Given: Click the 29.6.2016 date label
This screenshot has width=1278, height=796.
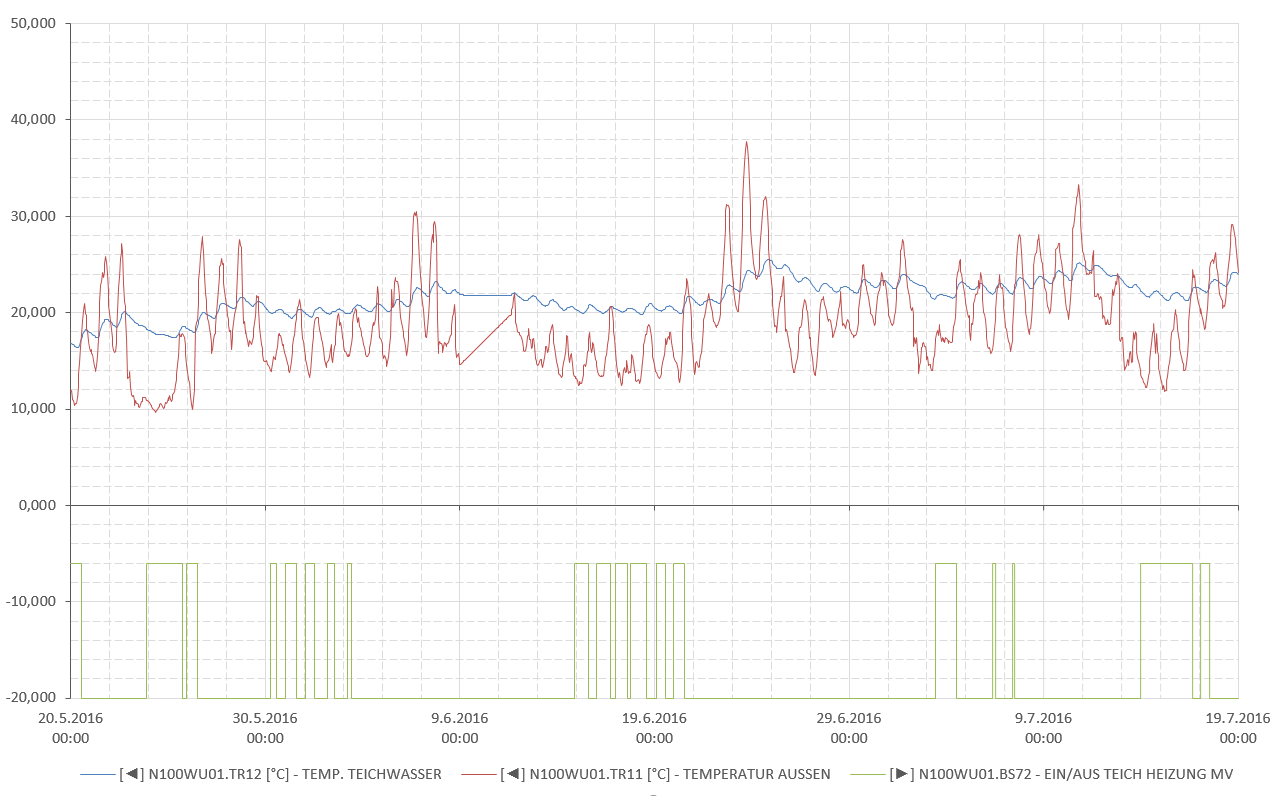Looking at the screenshot, I should coord(849,718).
